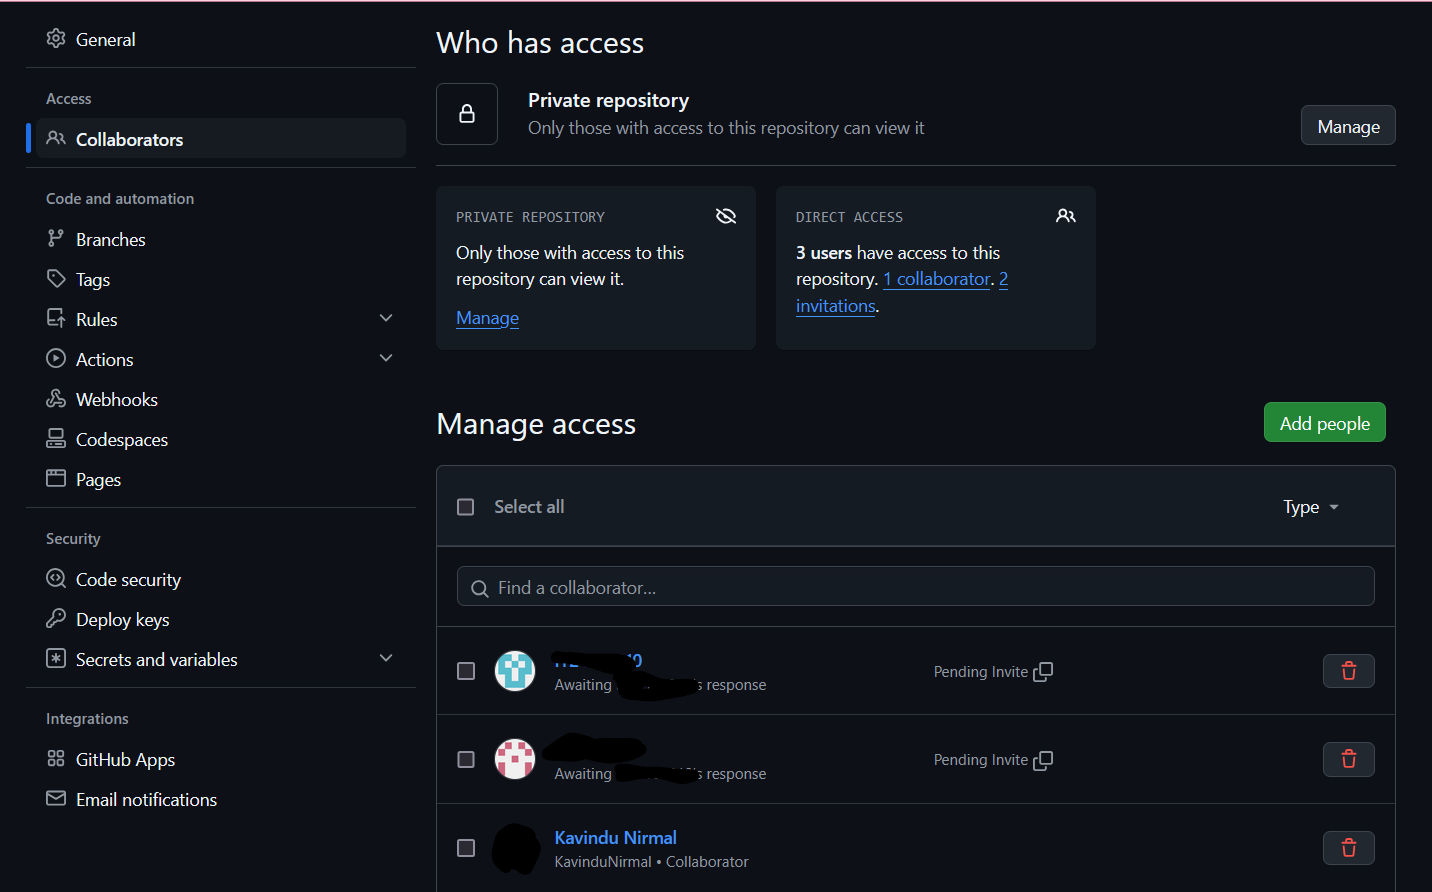This screenshot has width=1432, height=892.
Task: Remove the first pending invitation via trash icon
Action: (x=1348, y=671)
